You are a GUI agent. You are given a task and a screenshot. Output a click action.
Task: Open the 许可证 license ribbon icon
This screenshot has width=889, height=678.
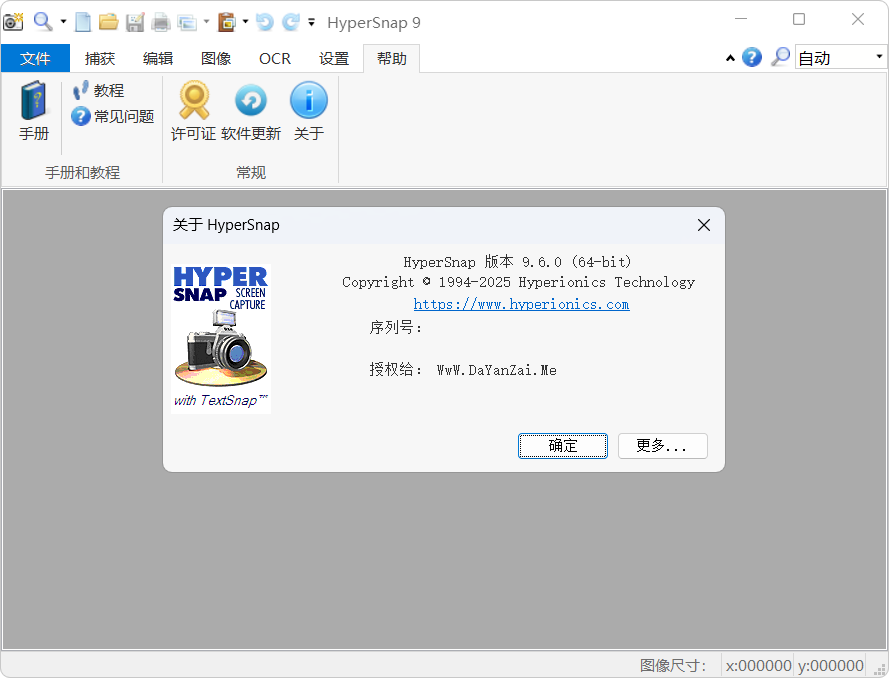pyautogui.click(x=194, y=111)
